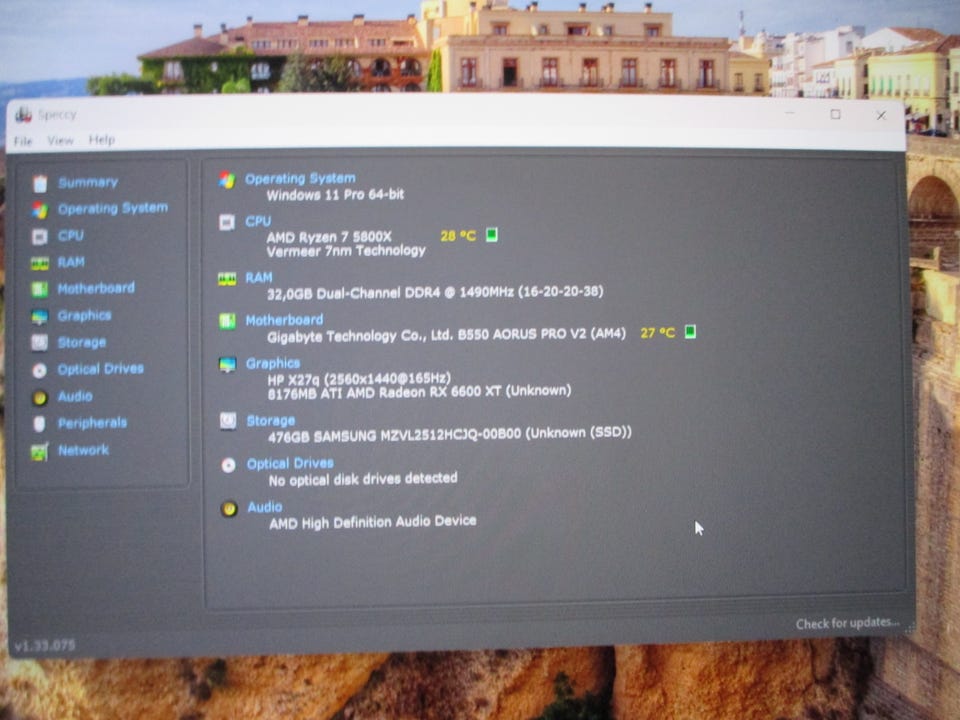The width and height of the screenshot is (960, 720).
Task: Select Optical Drives in the sidebar
Action: [x=101, y=369]
